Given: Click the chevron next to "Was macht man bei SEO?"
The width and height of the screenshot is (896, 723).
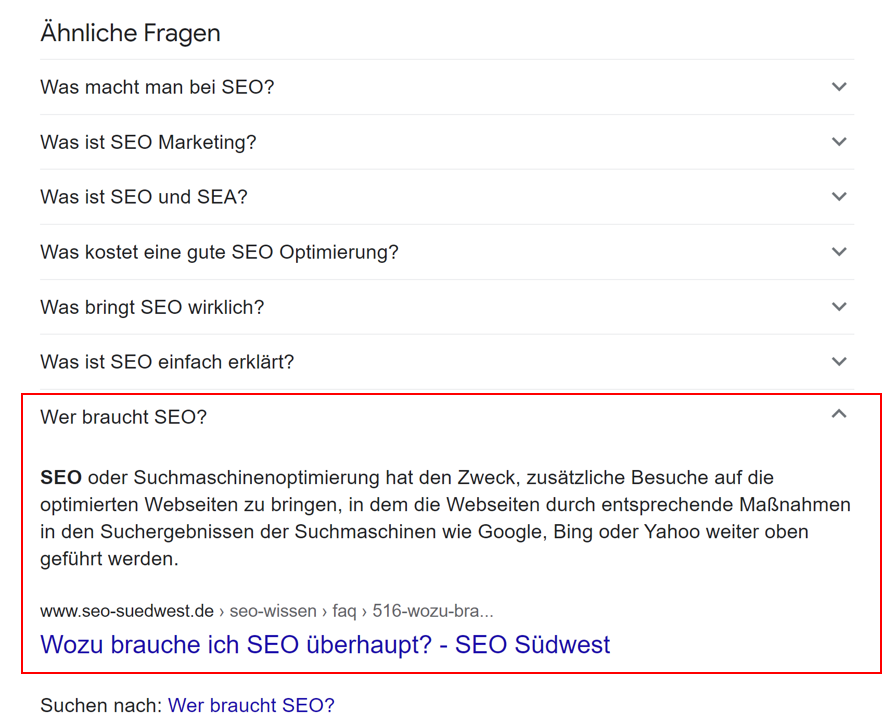Looking at the screenshot, I should point(840,87).
